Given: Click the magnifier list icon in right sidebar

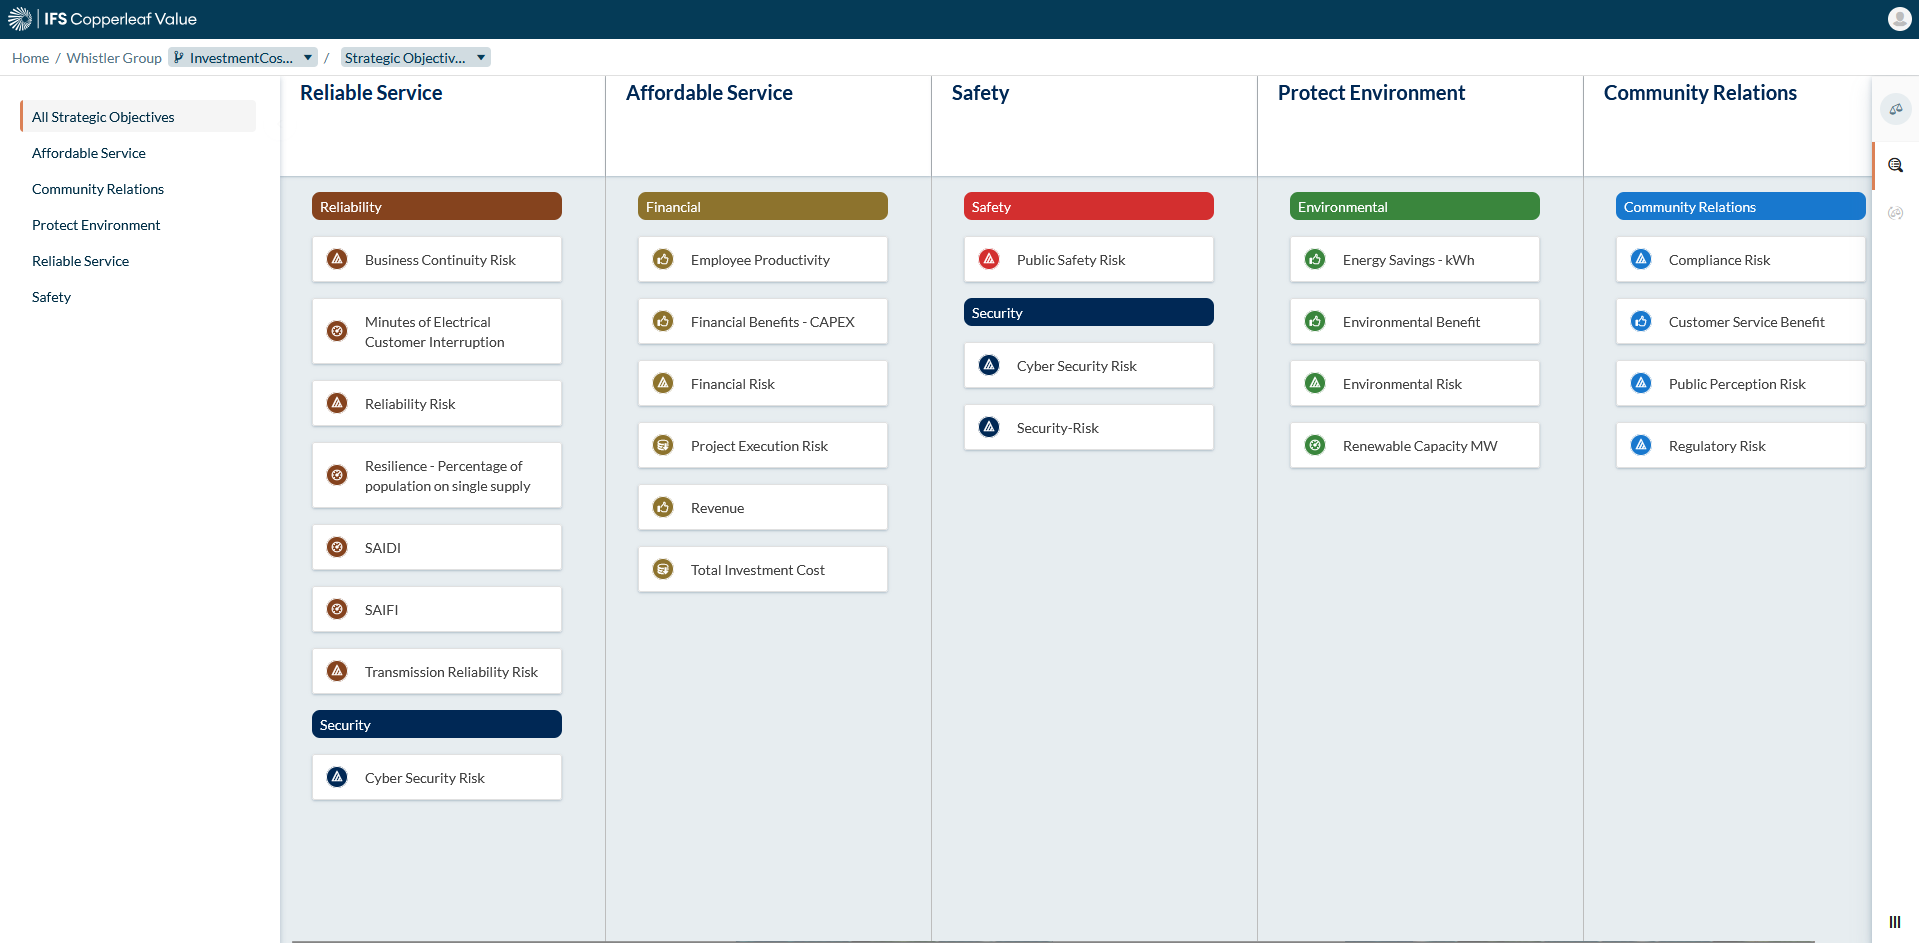Looking at the screenshot, I should click(x=1895, y=165).
